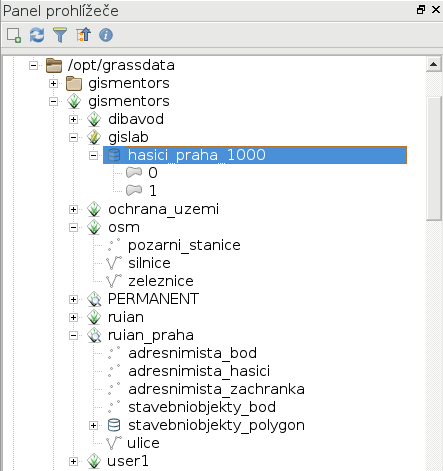This screenshot has height=471, width=443.
Task: Collapse the hasici_praha_1000 layer node
Action: (x=94, y=155)
